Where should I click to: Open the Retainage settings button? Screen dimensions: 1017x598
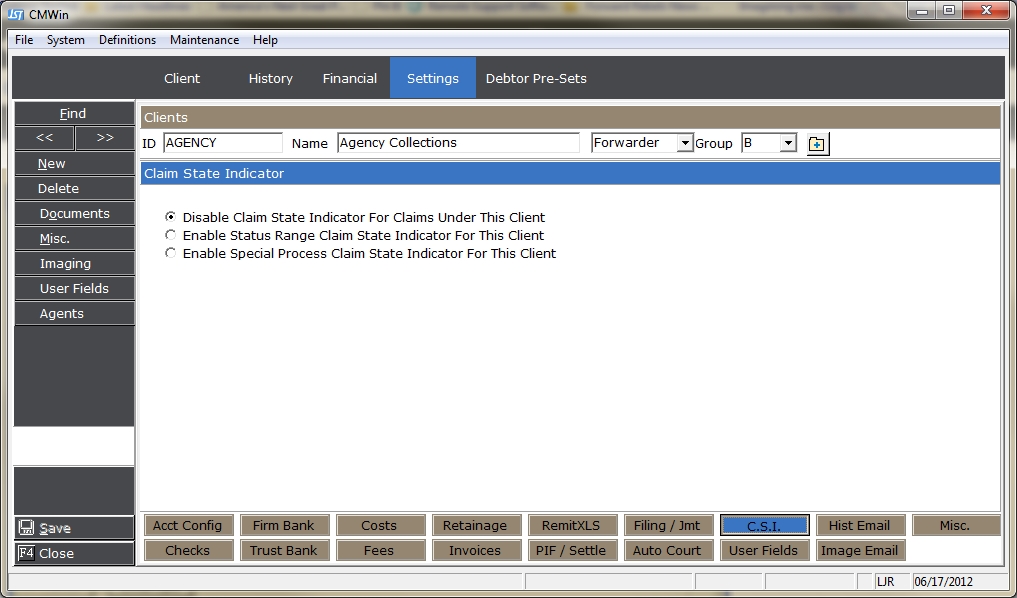(x=475, y=525)
